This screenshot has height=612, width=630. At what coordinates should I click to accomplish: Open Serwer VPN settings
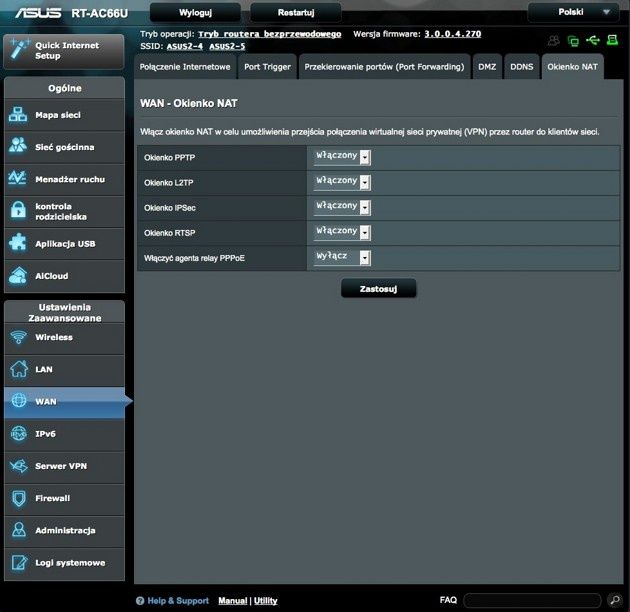[x=64, y=466]
